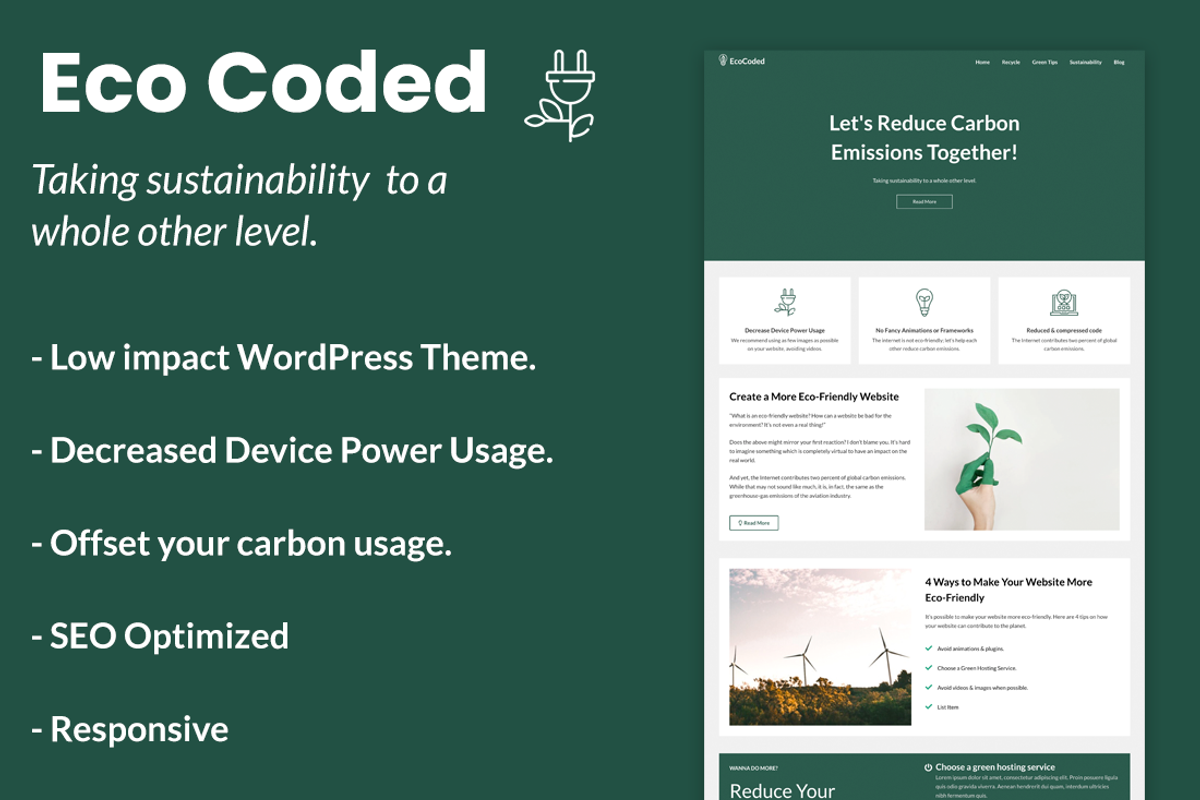The width and height of the screenshot is (1200, 800).
Task: Click the checkmark beside Avoid videos & images
Action: (929, 687)
